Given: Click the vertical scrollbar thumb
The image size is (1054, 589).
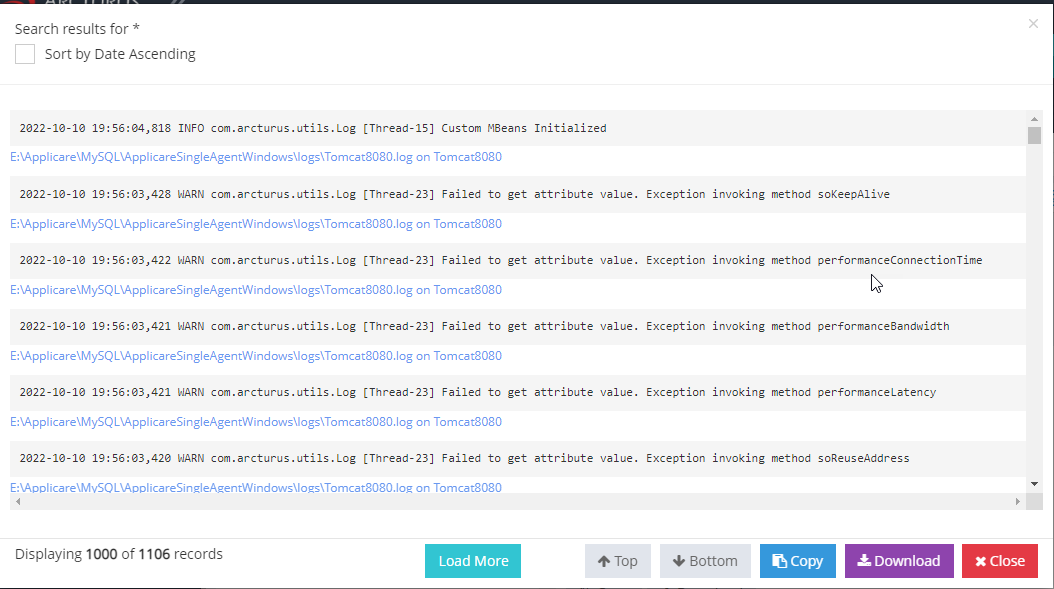Looking at the screenshot, I should [1034, 136].
